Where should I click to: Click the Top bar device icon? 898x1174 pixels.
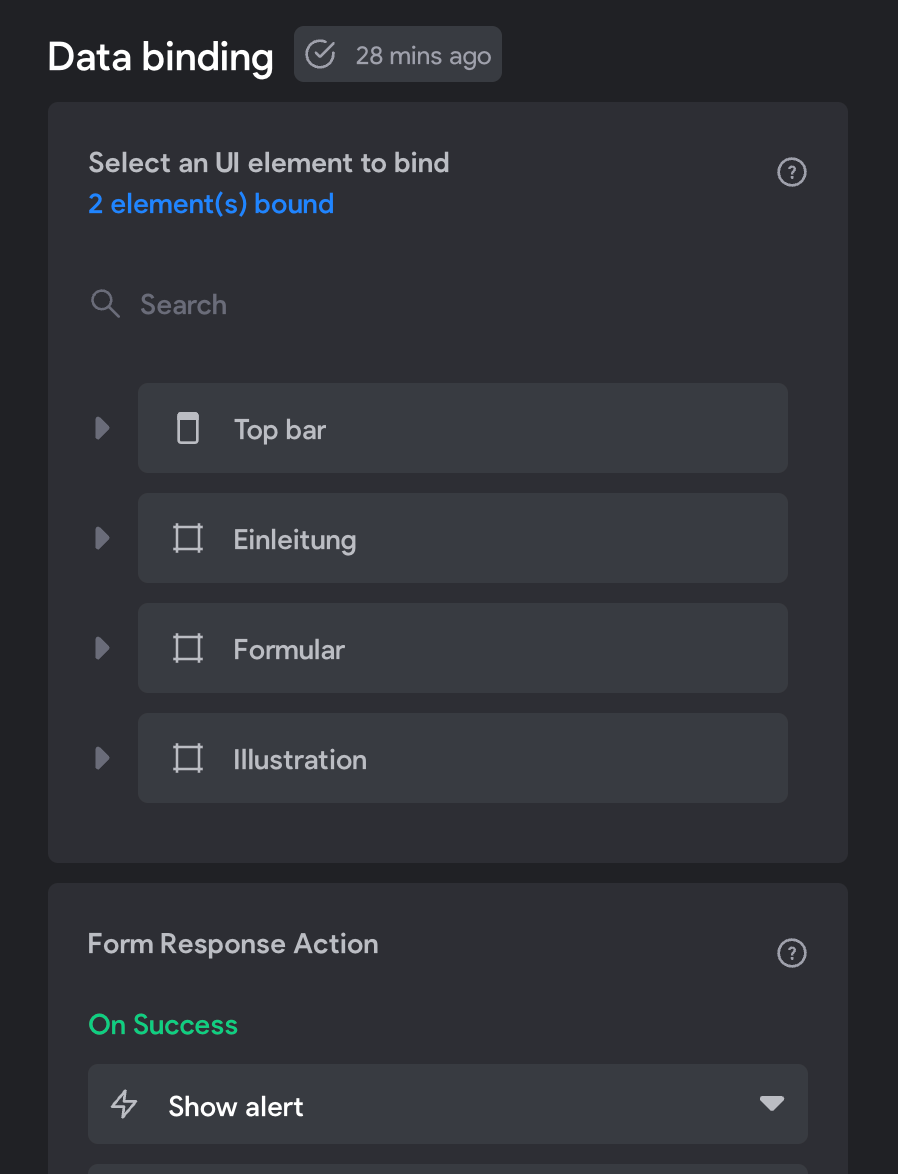pos(188,428)
